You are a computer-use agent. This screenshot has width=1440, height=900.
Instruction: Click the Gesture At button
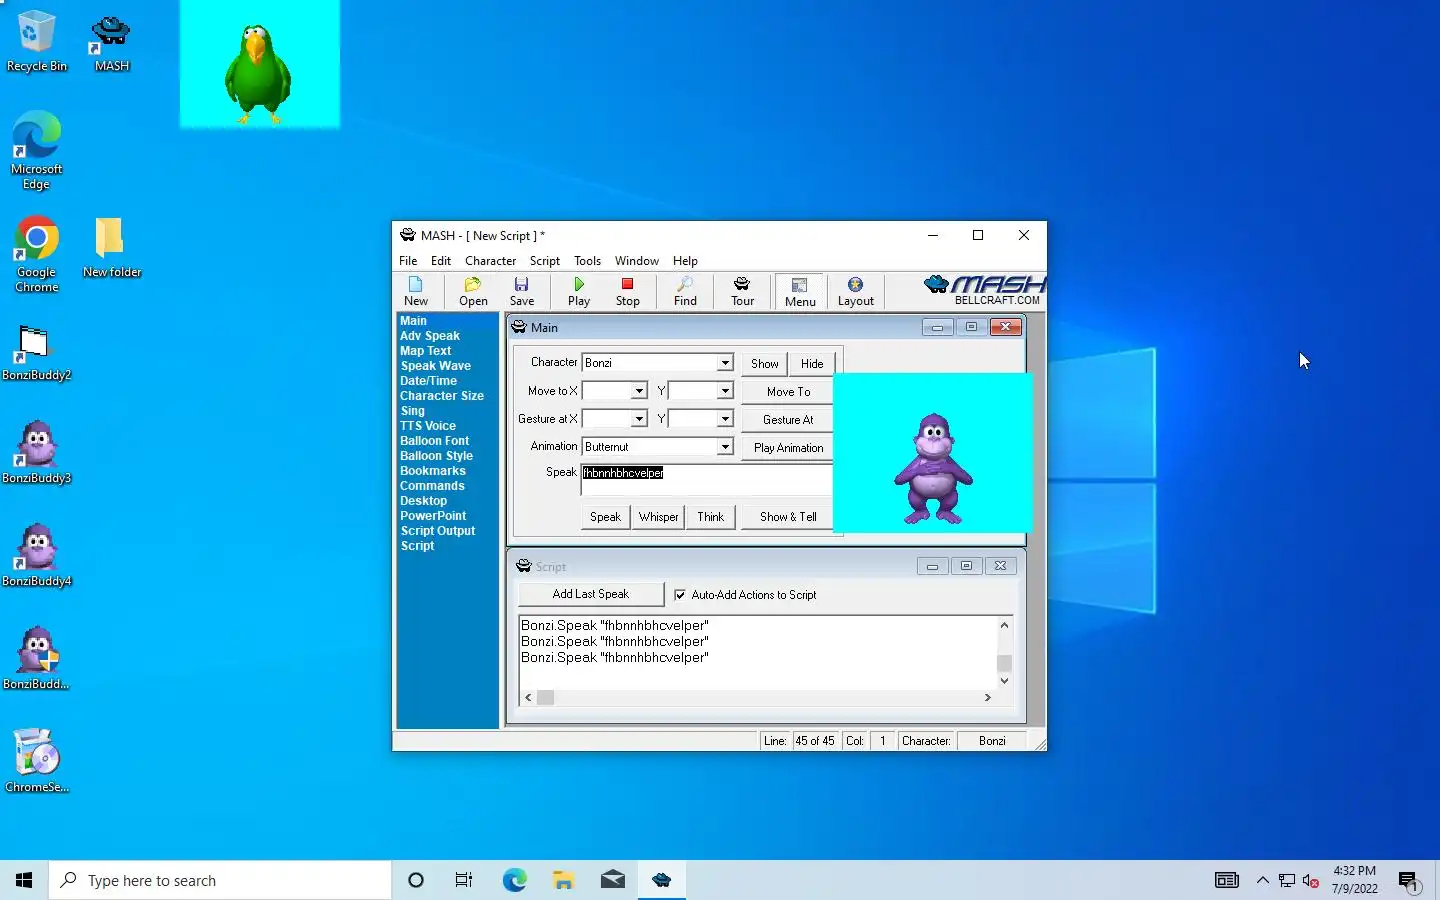click(x=788, y=420)
